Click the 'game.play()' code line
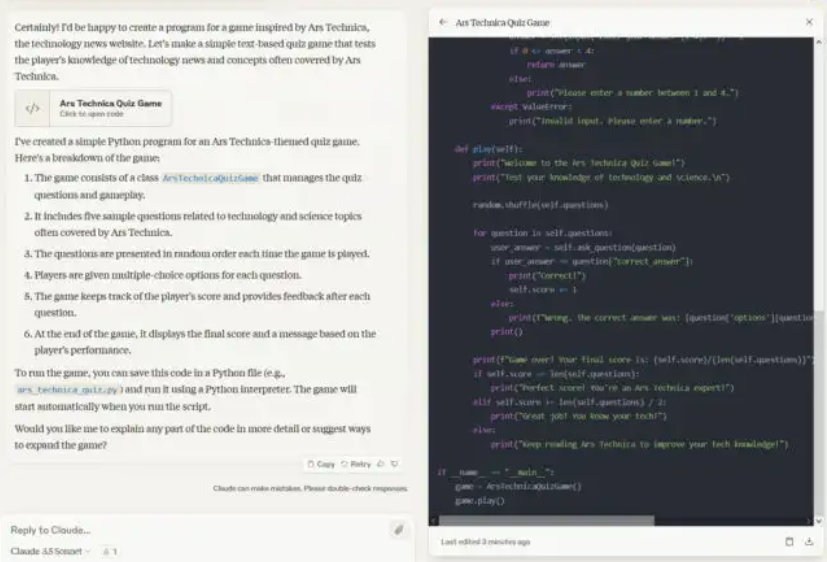Screen dimensions: 827x562 click(x=479, y=501)
